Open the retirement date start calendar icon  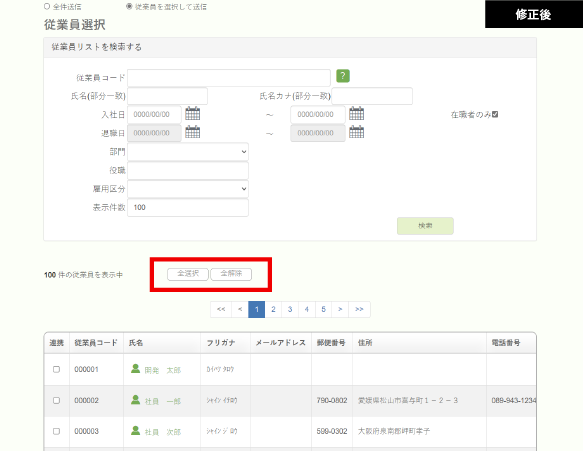pyautogui.click(x=193, y=132)
